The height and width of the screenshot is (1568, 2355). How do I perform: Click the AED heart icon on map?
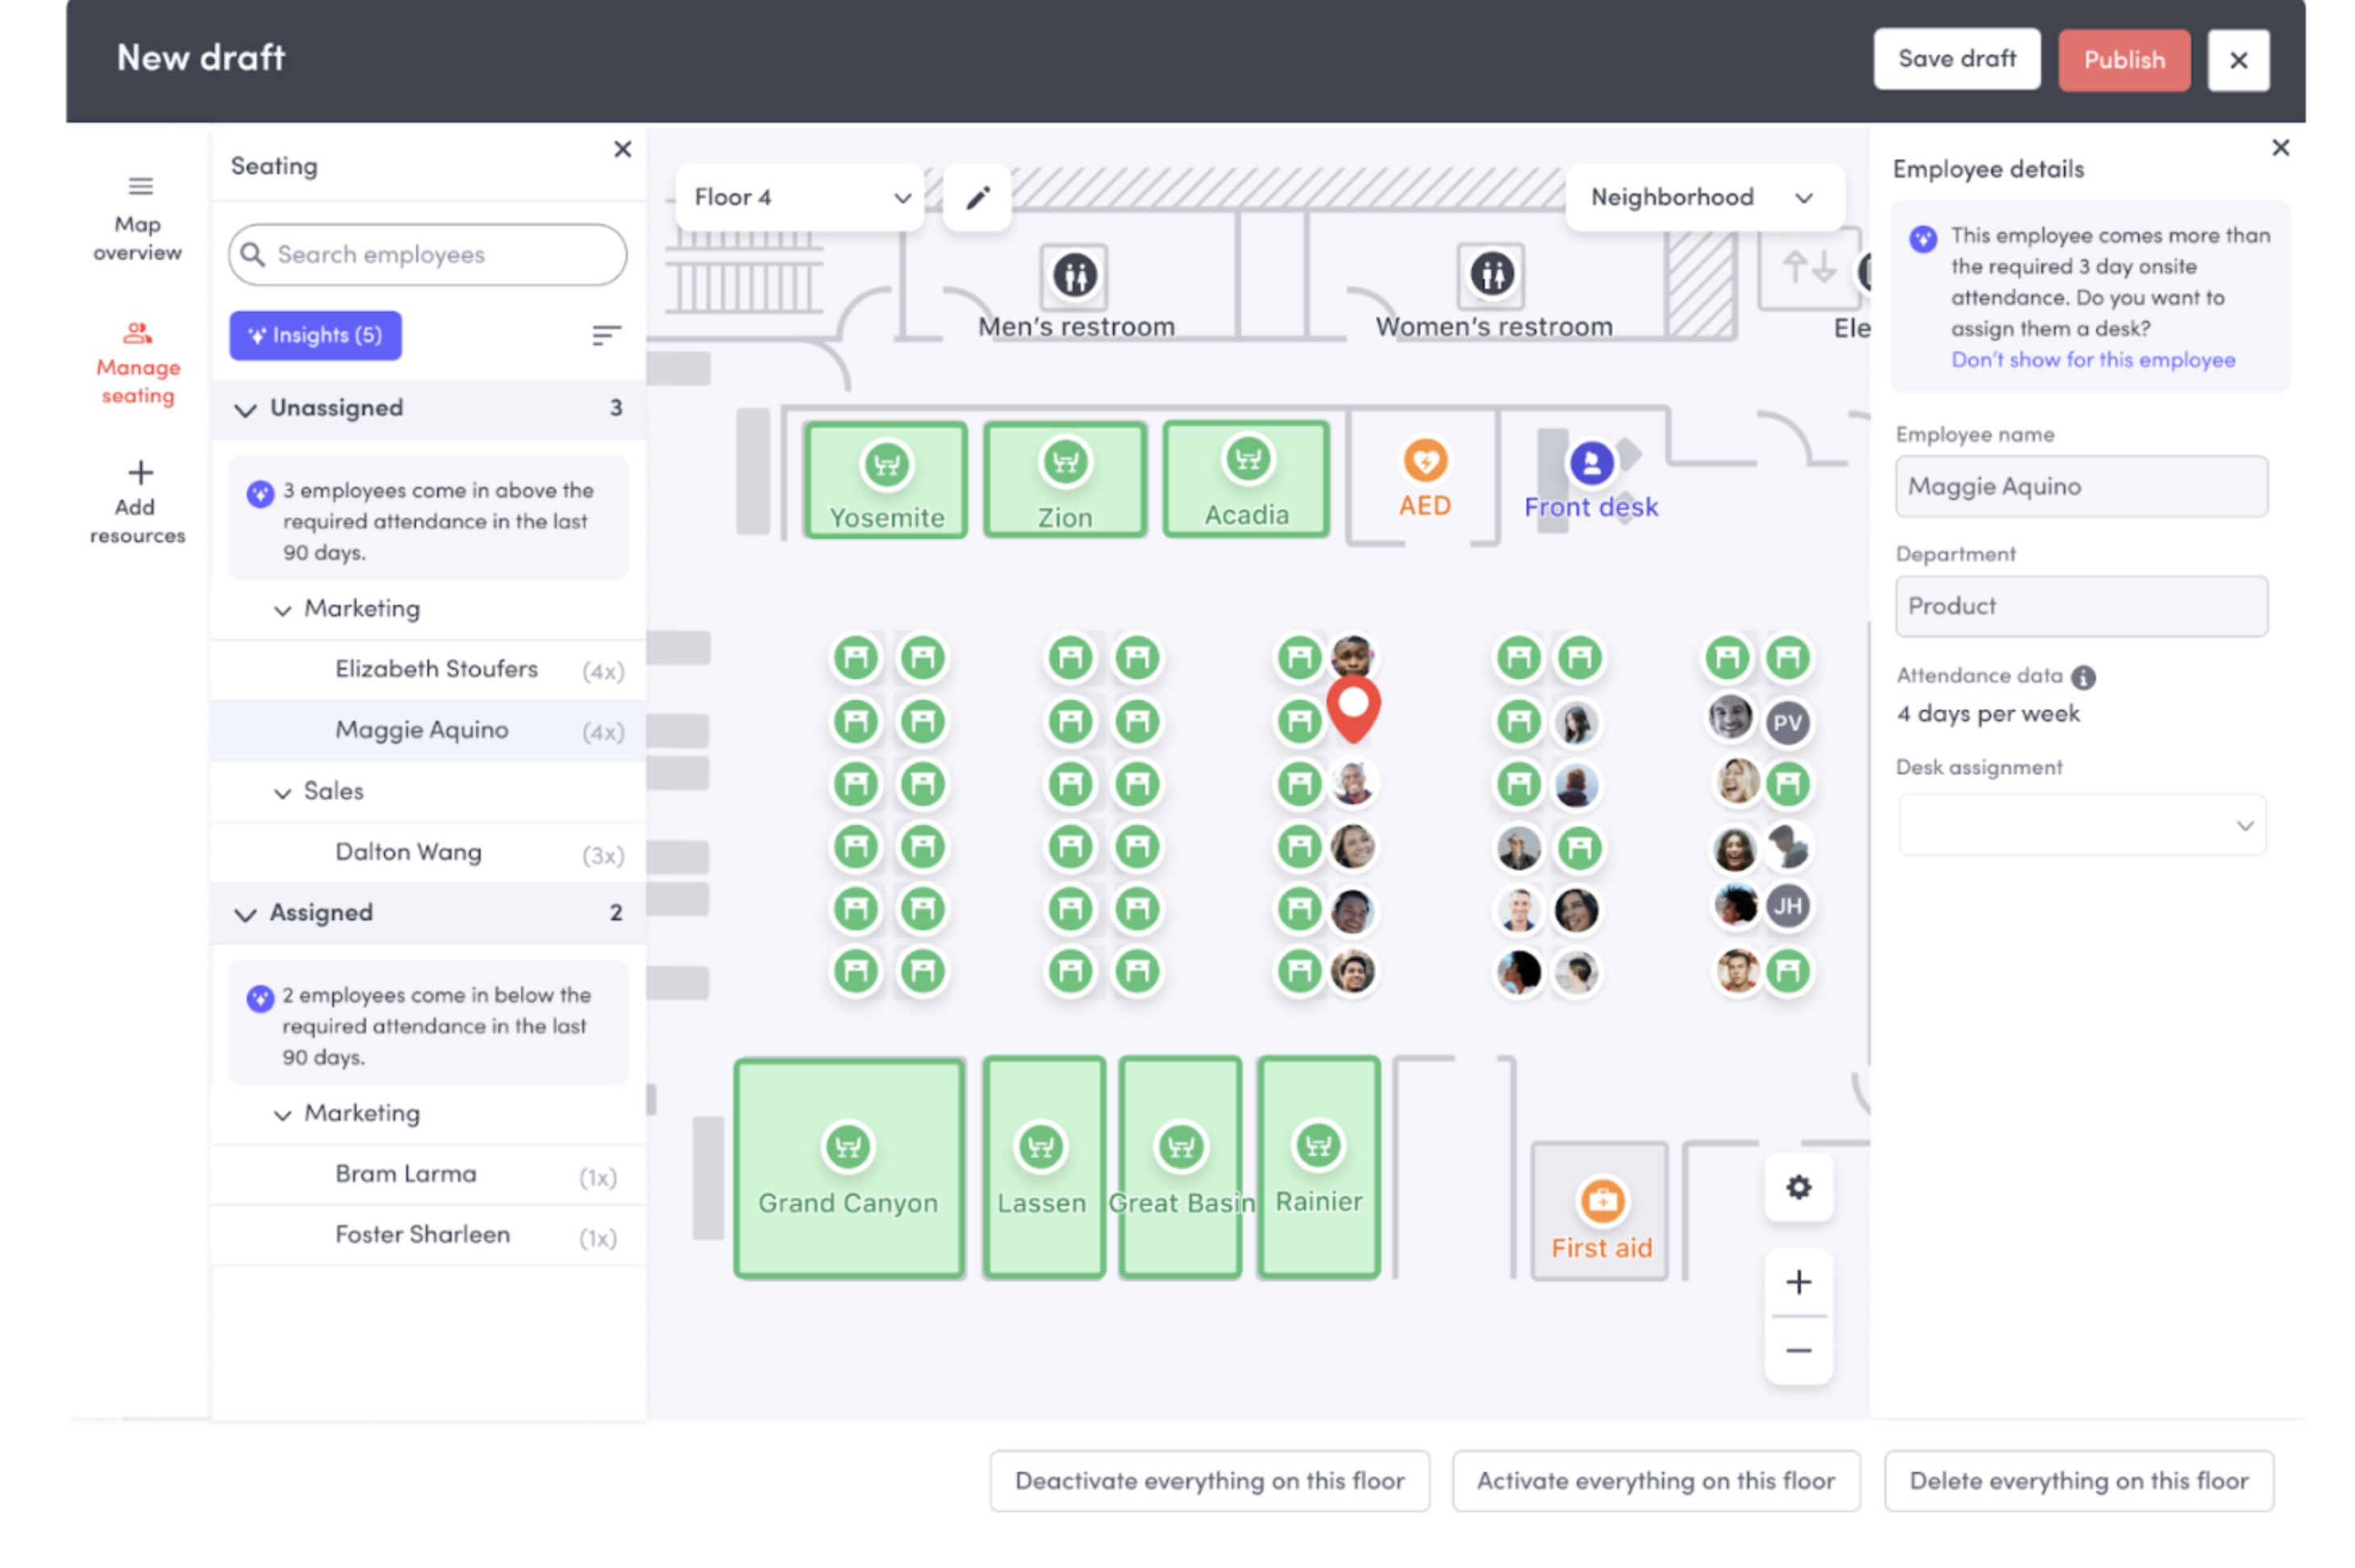[1424, 461]
